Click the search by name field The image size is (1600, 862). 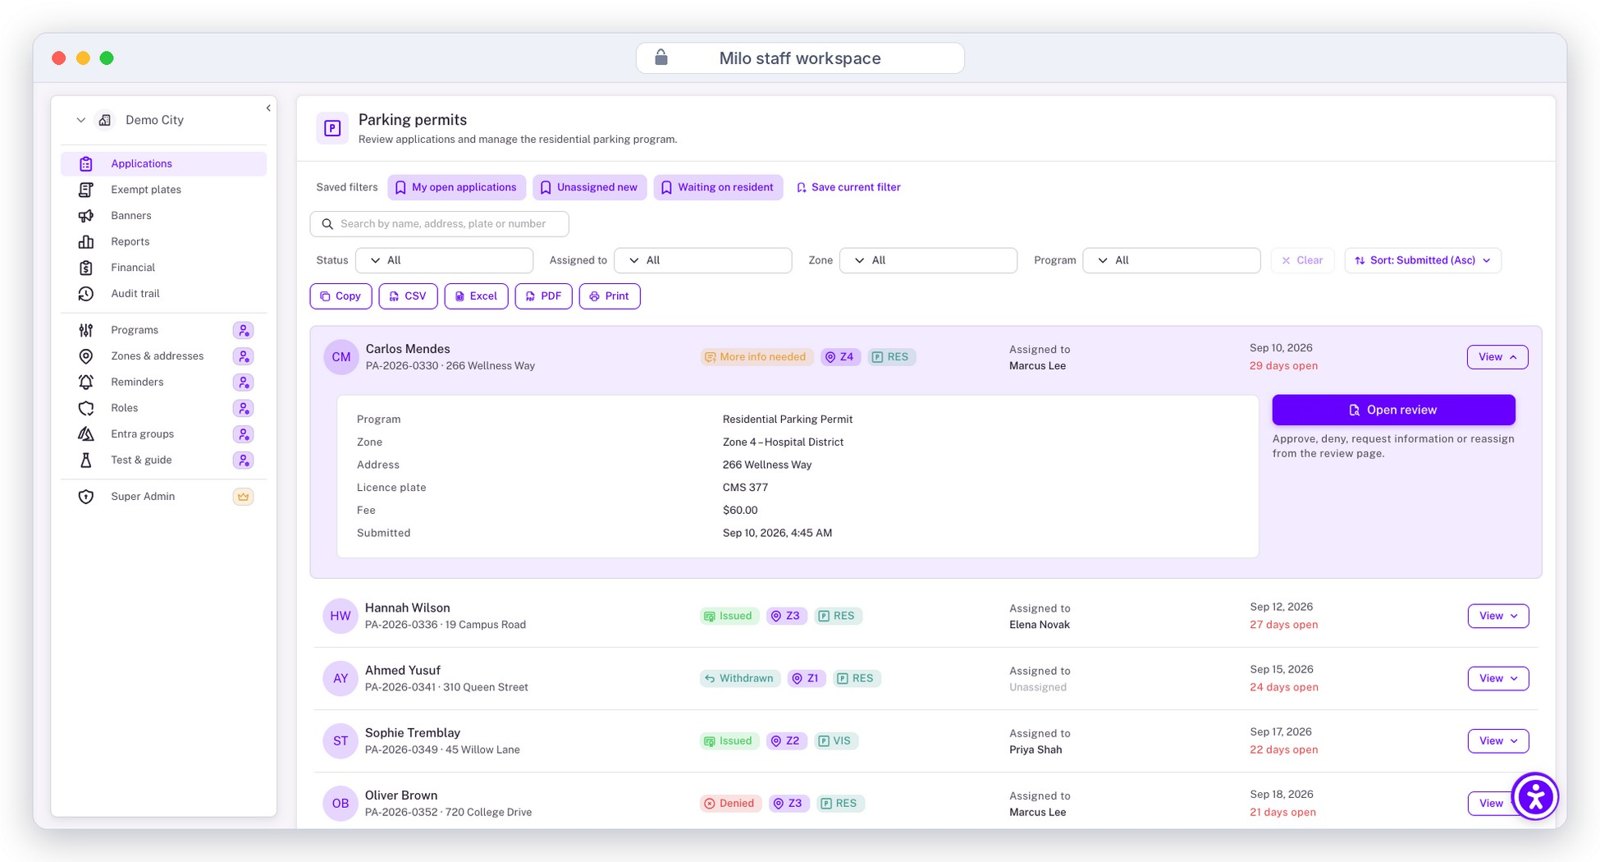click(x=440, y=224)
